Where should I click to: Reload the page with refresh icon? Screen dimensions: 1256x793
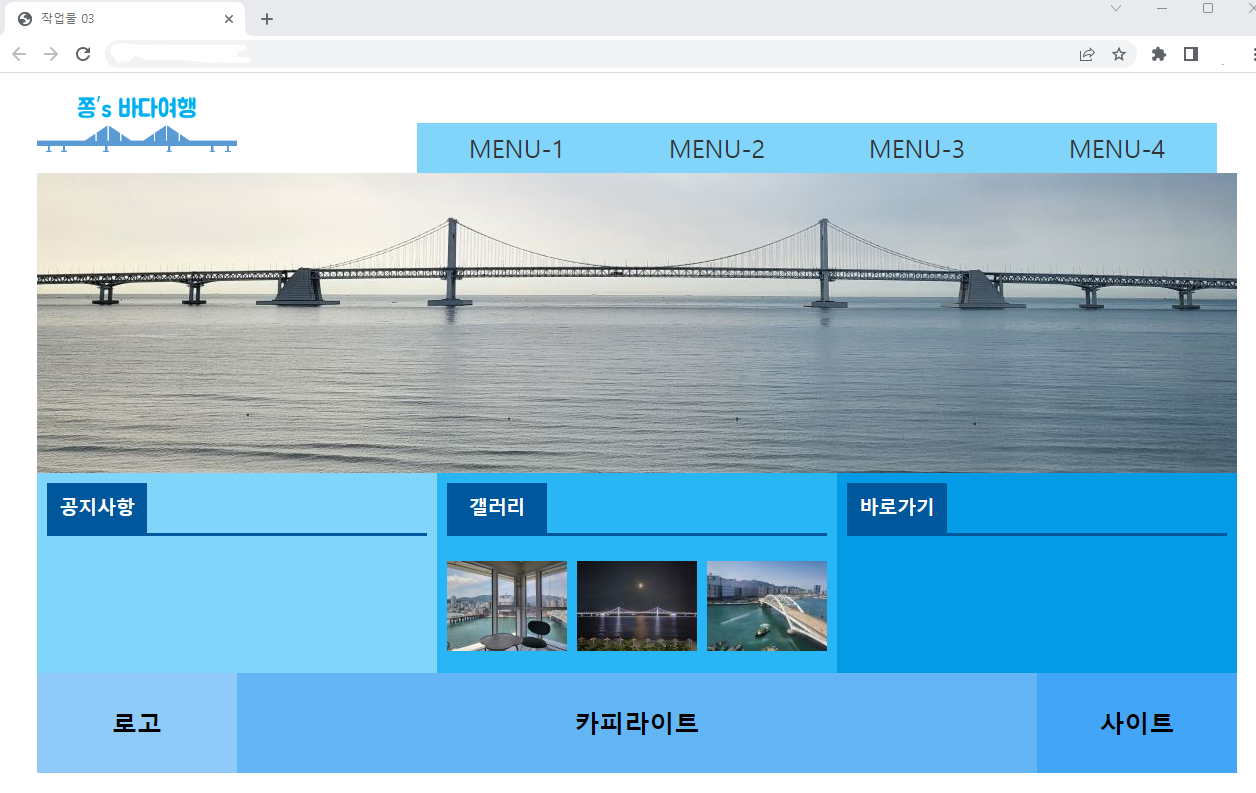(83, 54)
